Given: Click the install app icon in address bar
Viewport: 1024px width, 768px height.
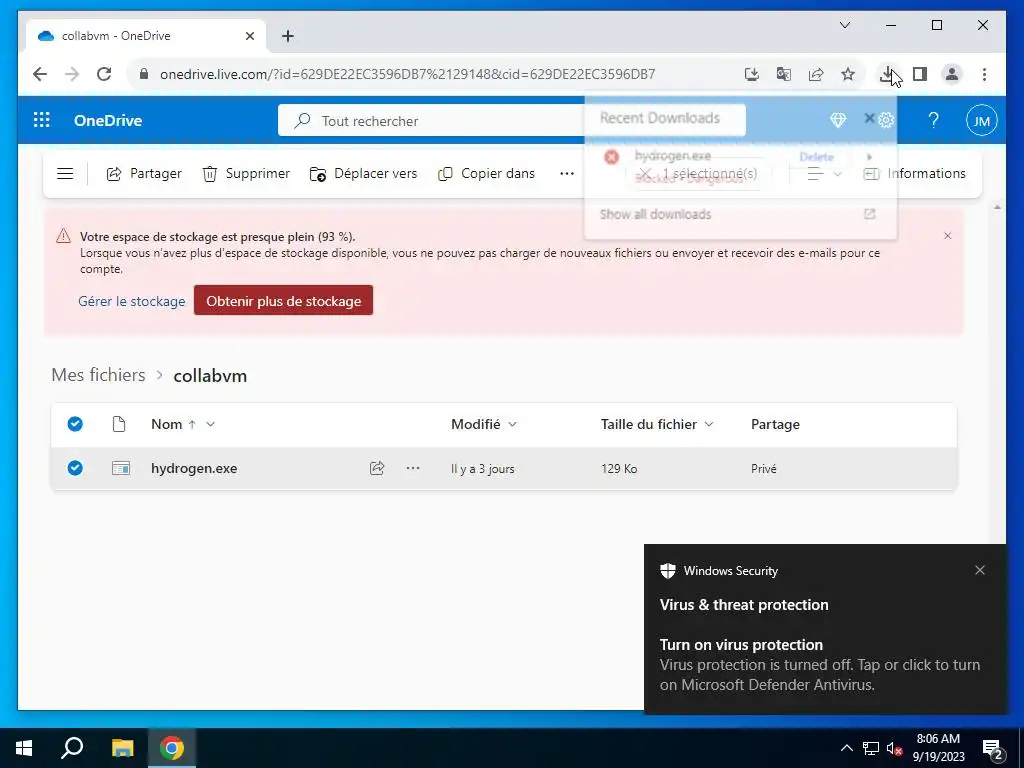Looking at the screenshot, I should (x=752, y=74).
